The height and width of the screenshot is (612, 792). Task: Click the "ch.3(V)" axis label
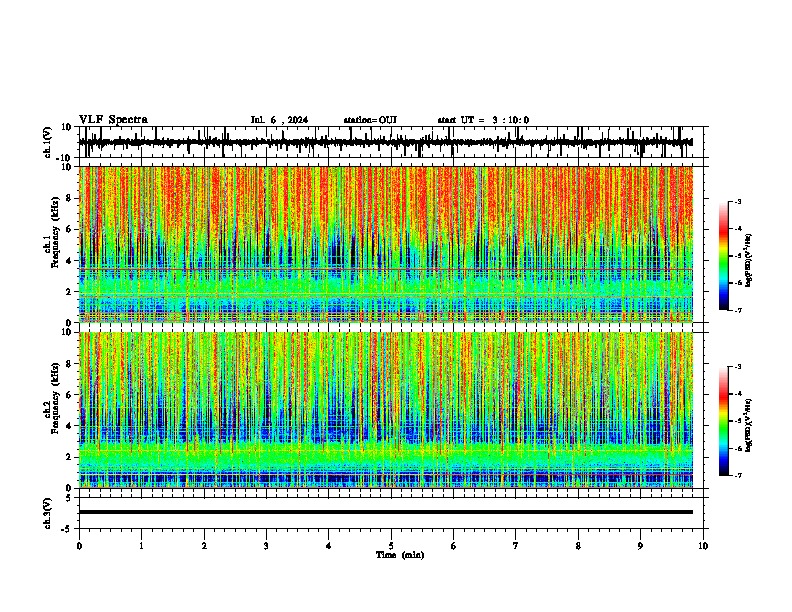(48, 513)
